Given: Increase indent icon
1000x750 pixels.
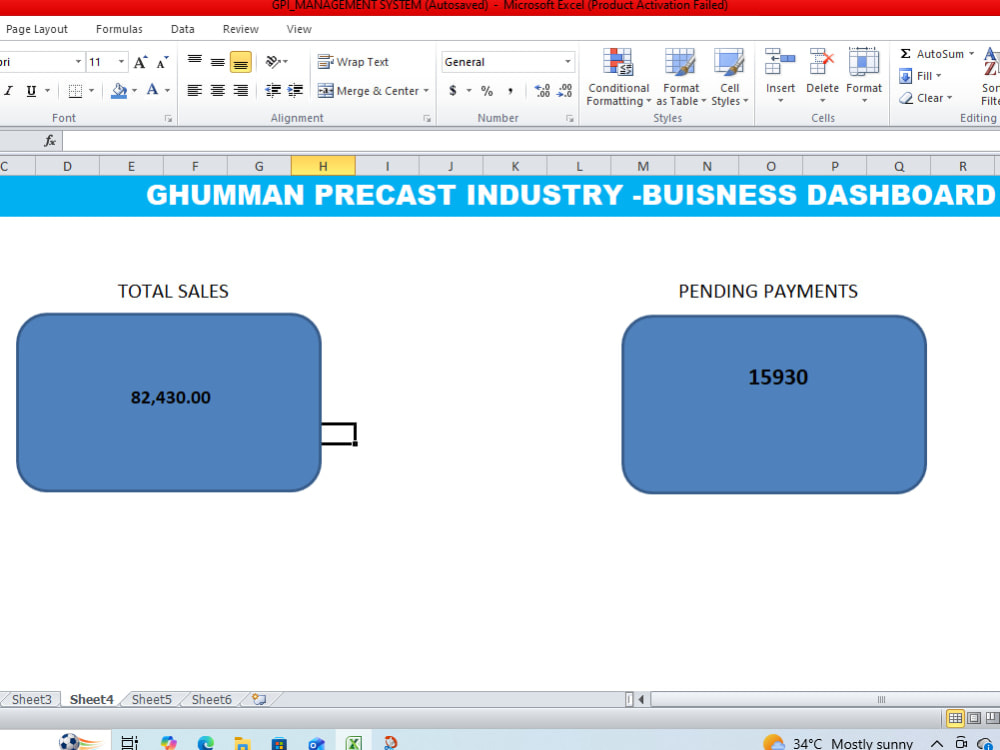Looking at the screenshot, I should pyautogui.click(x=295, y=91).
